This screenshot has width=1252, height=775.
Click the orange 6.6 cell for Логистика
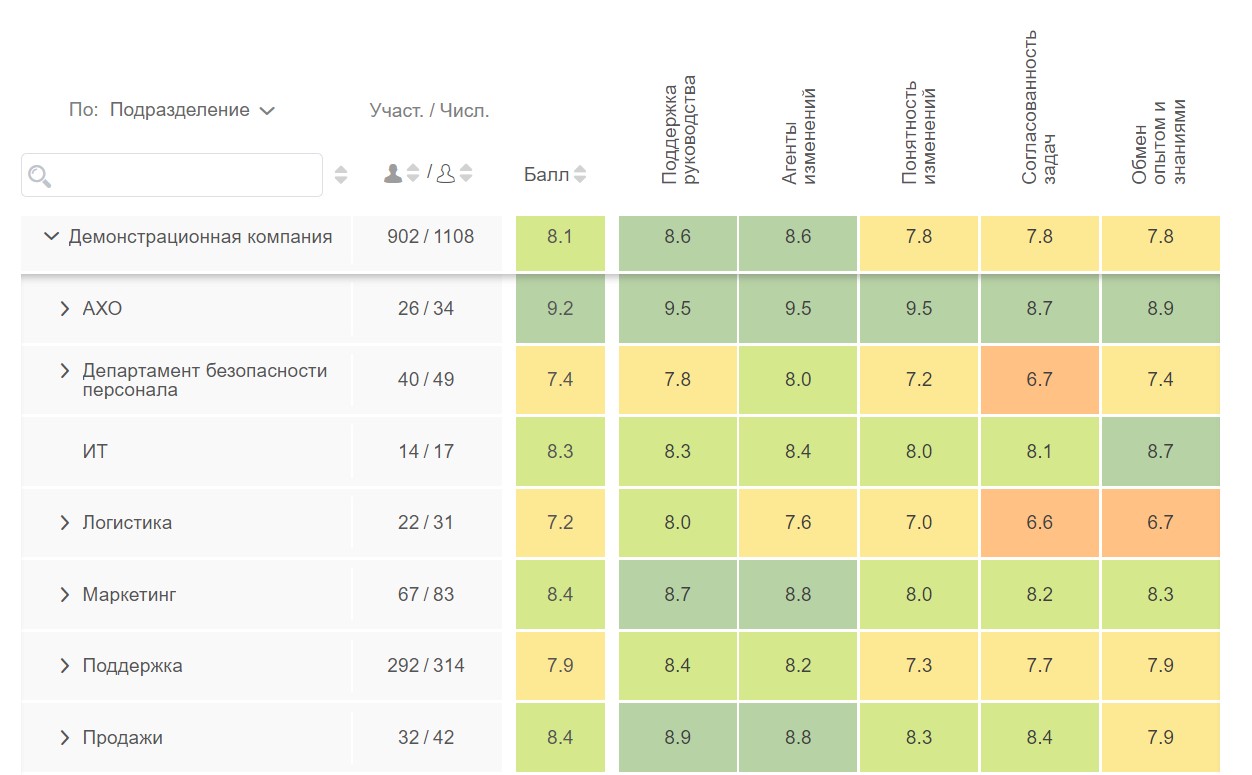(x=1040, y=523)
